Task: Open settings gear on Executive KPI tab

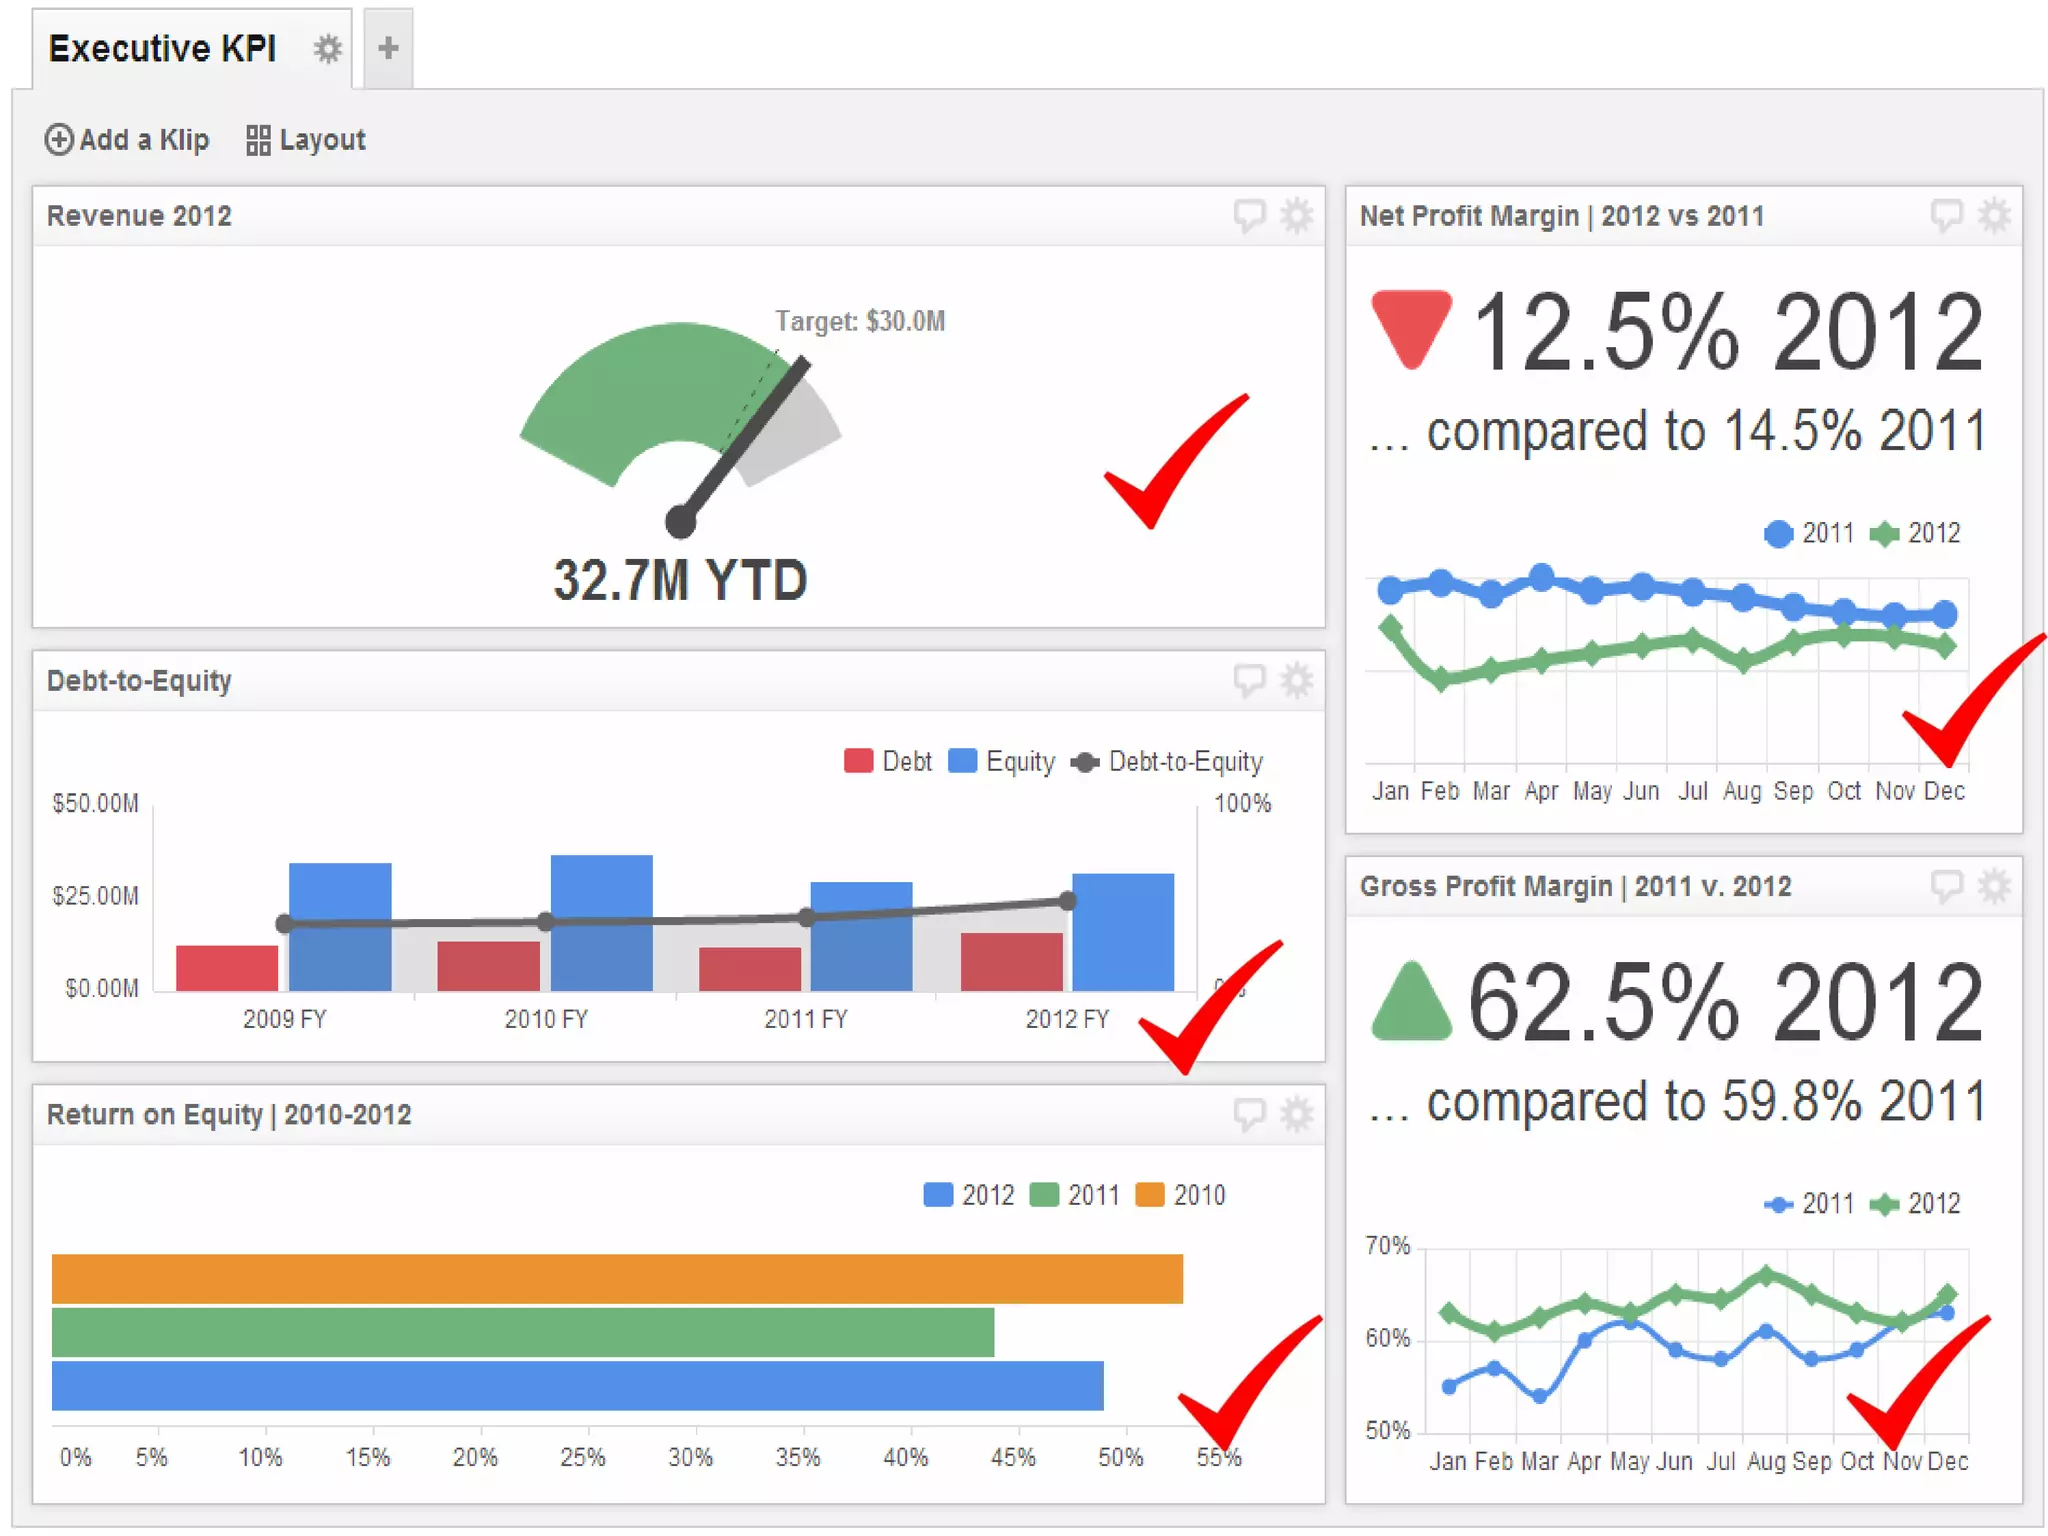Action: pyautogui.click(x=327, y=48)
